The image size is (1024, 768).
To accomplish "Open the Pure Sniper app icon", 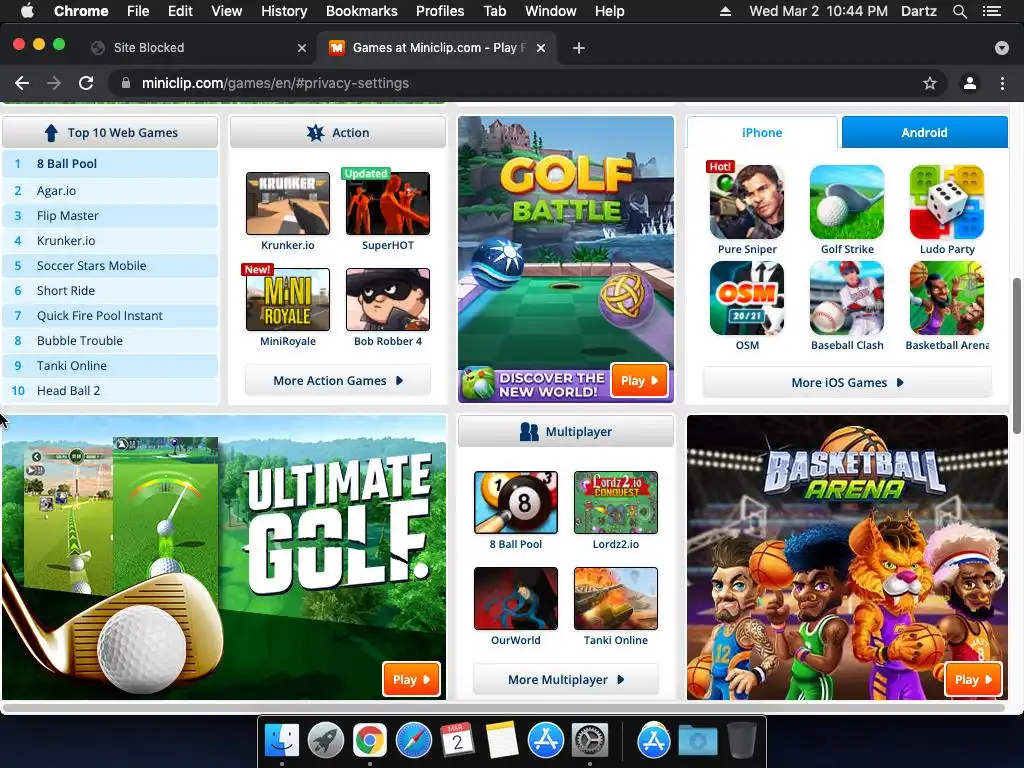I will [x=747, y=202].
